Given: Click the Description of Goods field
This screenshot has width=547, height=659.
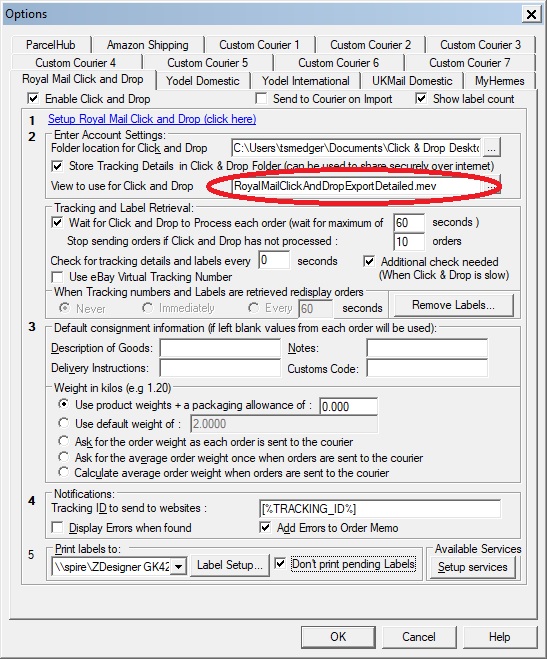Looking at the screenshot, I should point(220,348).
